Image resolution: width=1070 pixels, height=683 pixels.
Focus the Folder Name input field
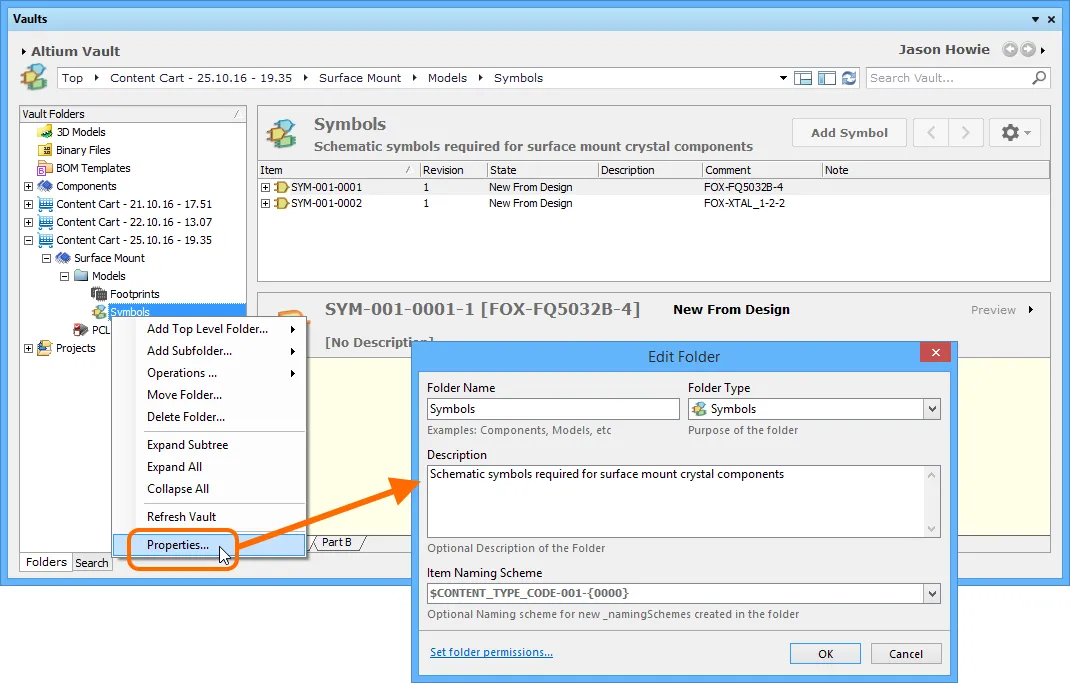coord(553,409)
